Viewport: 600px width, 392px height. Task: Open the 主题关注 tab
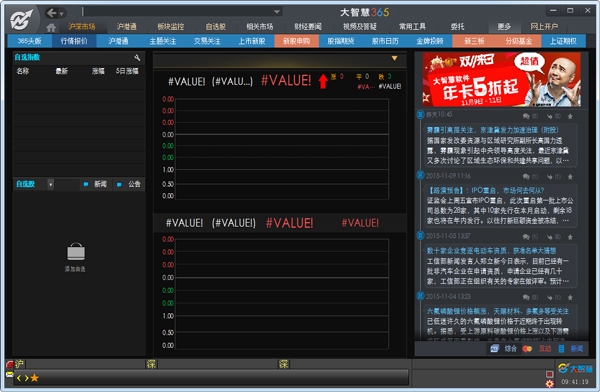pyautogui.click(x=163, y=41)
